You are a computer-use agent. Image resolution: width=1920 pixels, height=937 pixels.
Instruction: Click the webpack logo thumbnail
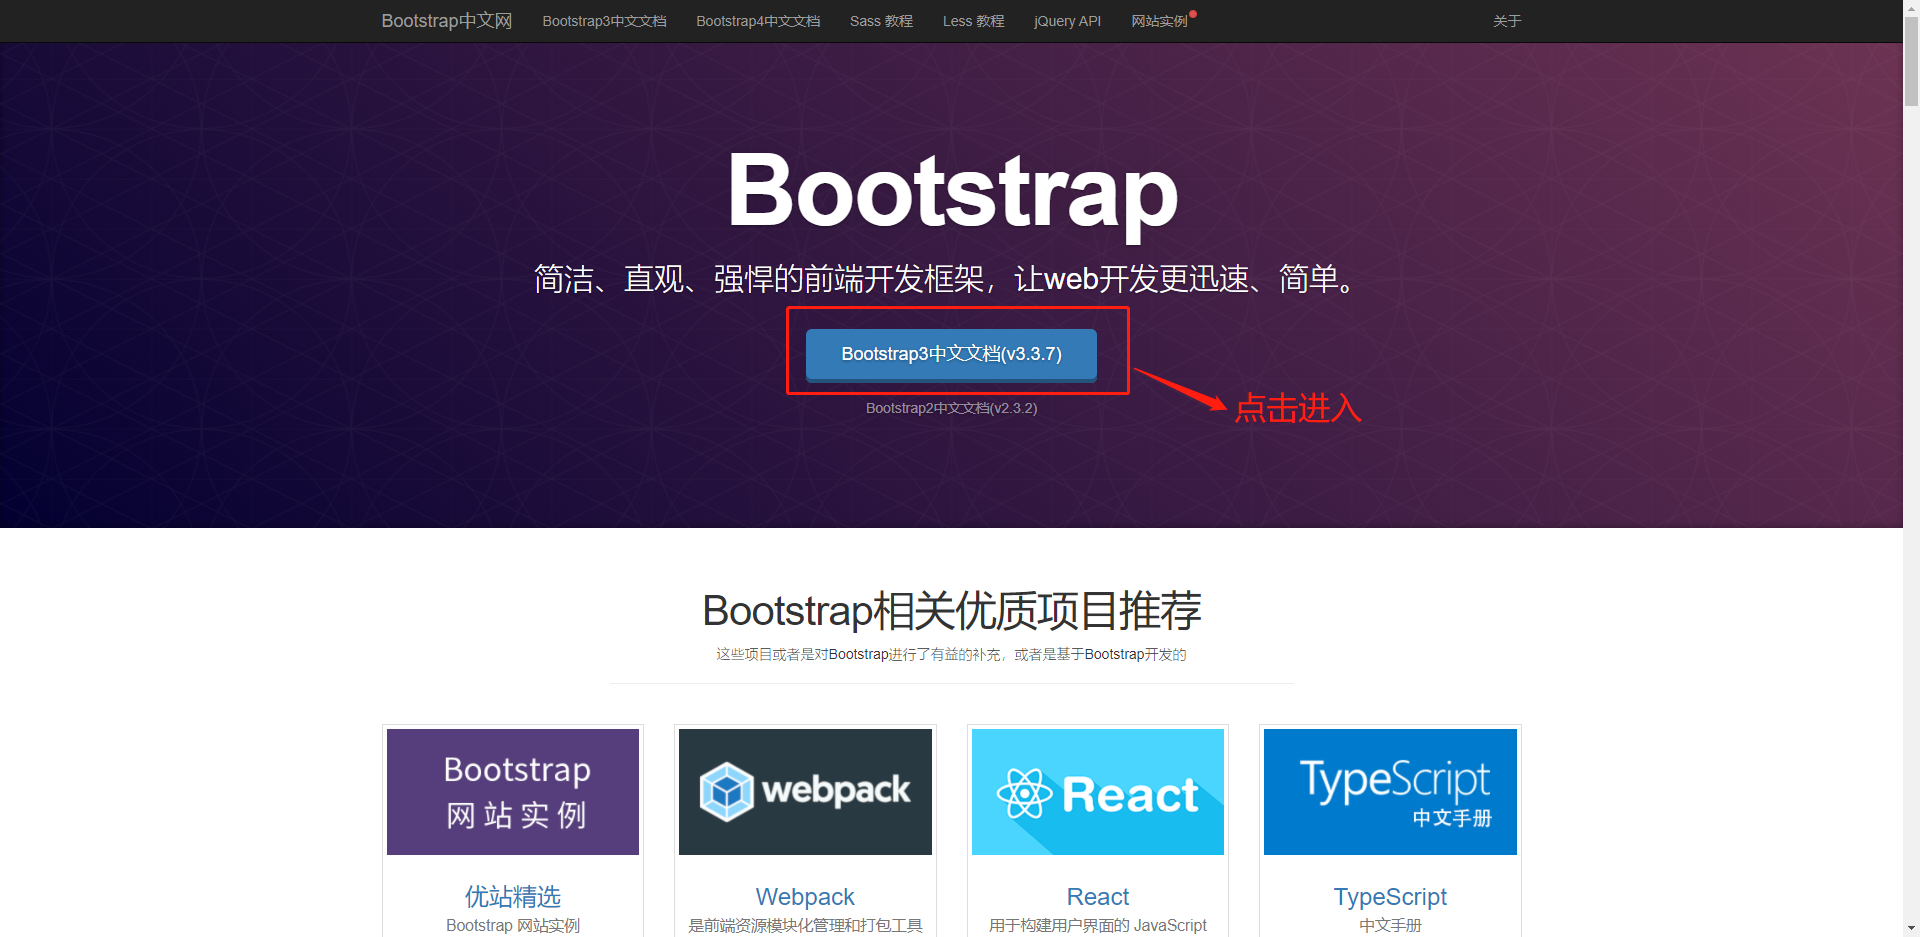805,791
